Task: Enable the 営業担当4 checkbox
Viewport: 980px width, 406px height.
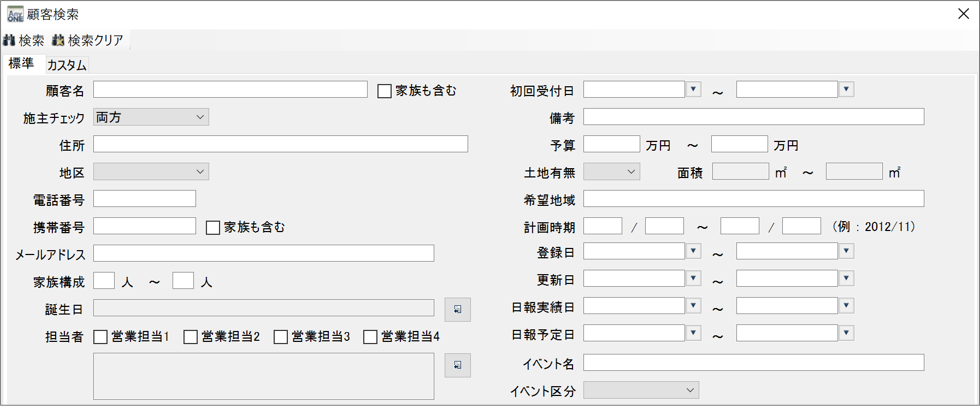Action: (x=371, y=337)
